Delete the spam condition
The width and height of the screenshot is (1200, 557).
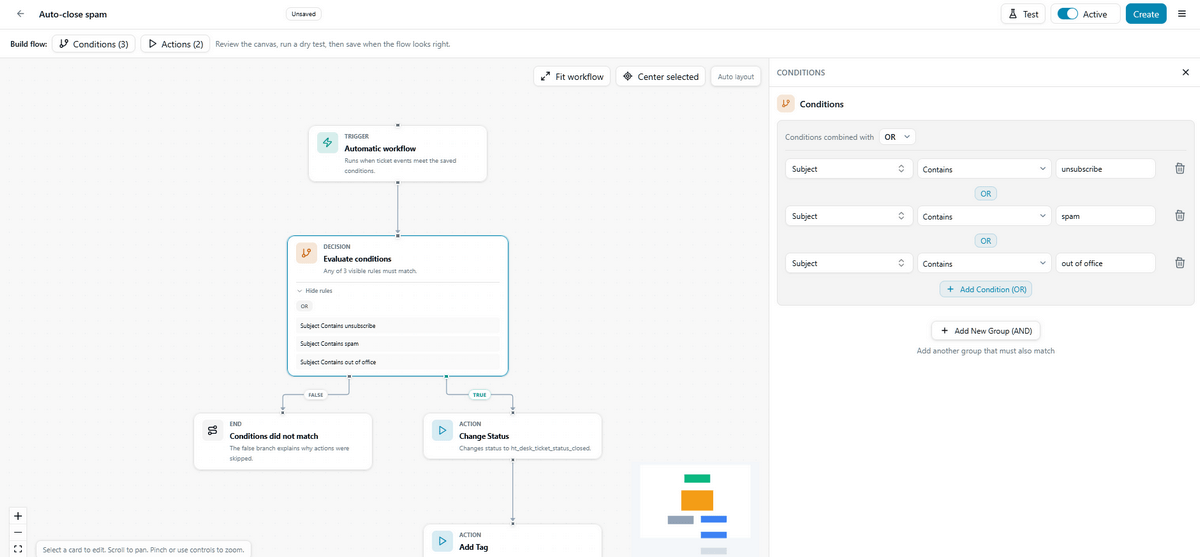coord(1179,216)
